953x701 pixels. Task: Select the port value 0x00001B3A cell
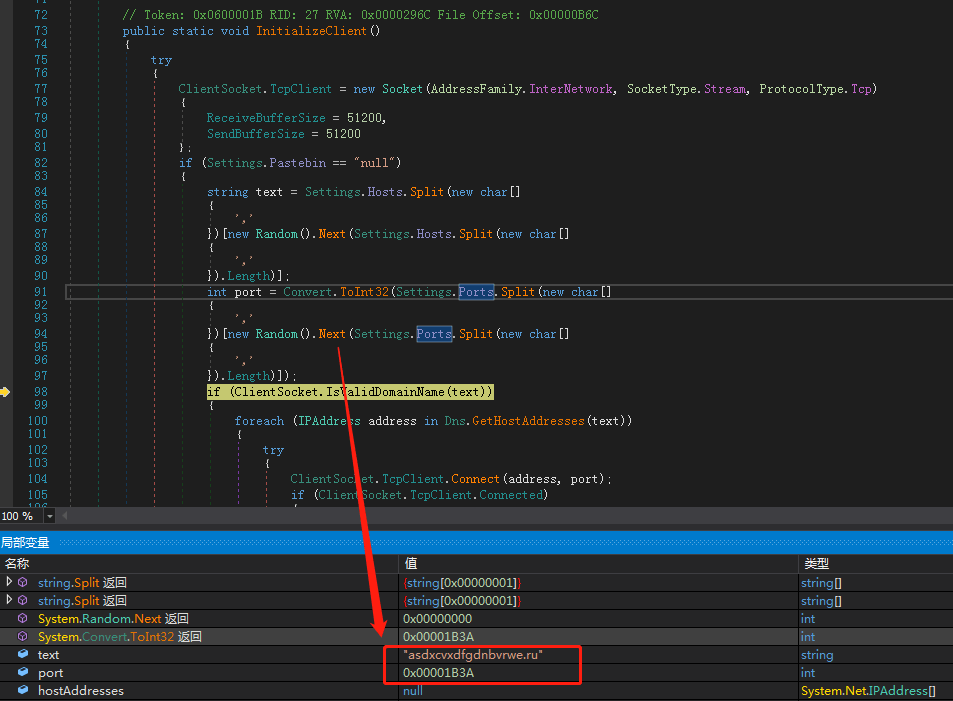point(438,672)
